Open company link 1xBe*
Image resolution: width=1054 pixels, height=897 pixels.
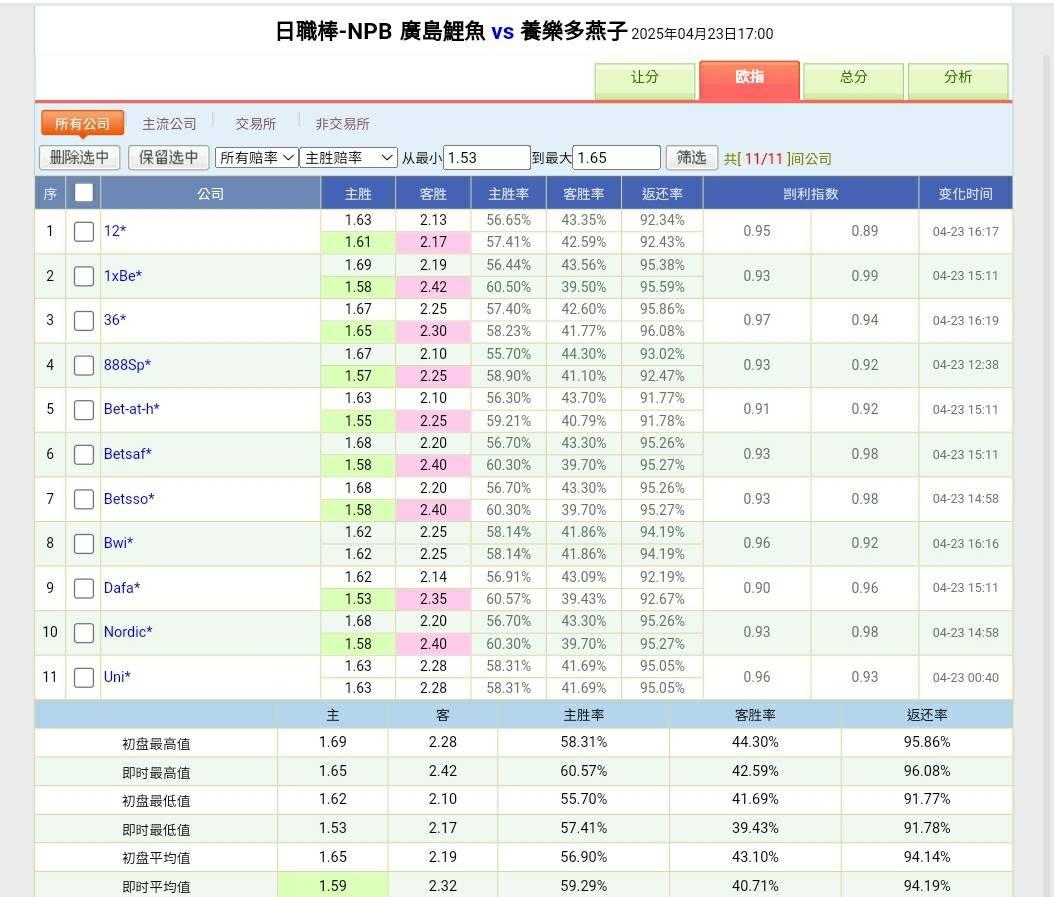coord(123,276)
